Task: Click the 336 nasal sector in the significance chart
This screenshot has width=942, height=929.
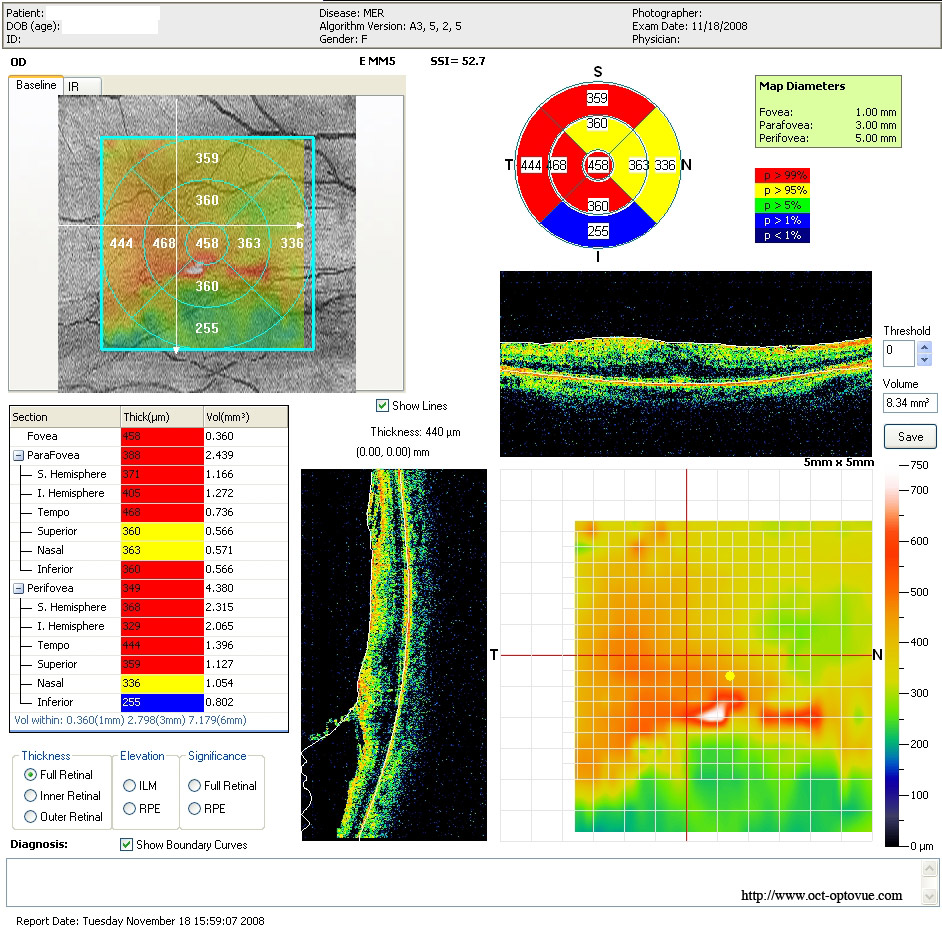Action: (x=665, y=165)
